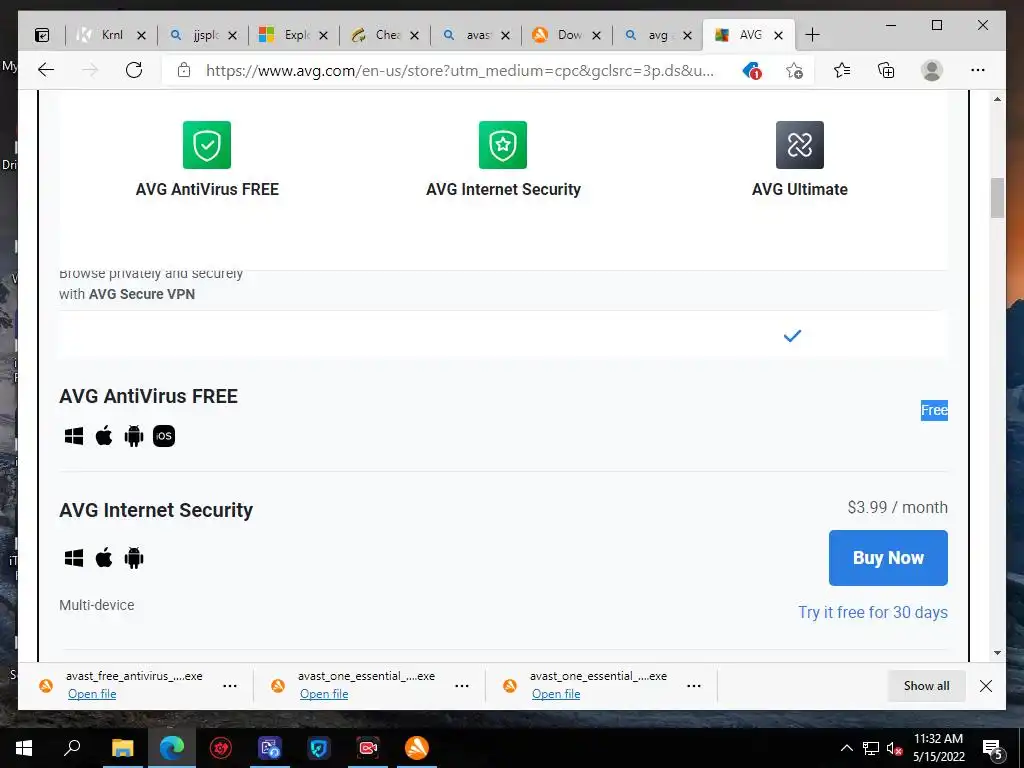Click the scrollbar up arrow
1024x768 pixels.
point(997,99)
